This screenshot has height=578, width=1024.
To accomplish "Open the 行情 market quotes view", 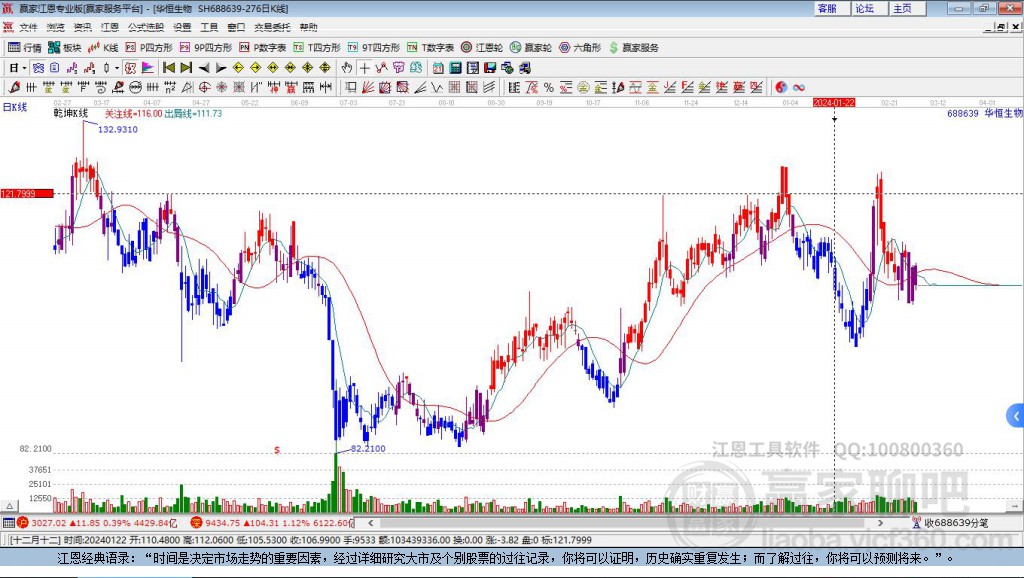I will click(x=25, y=47).
